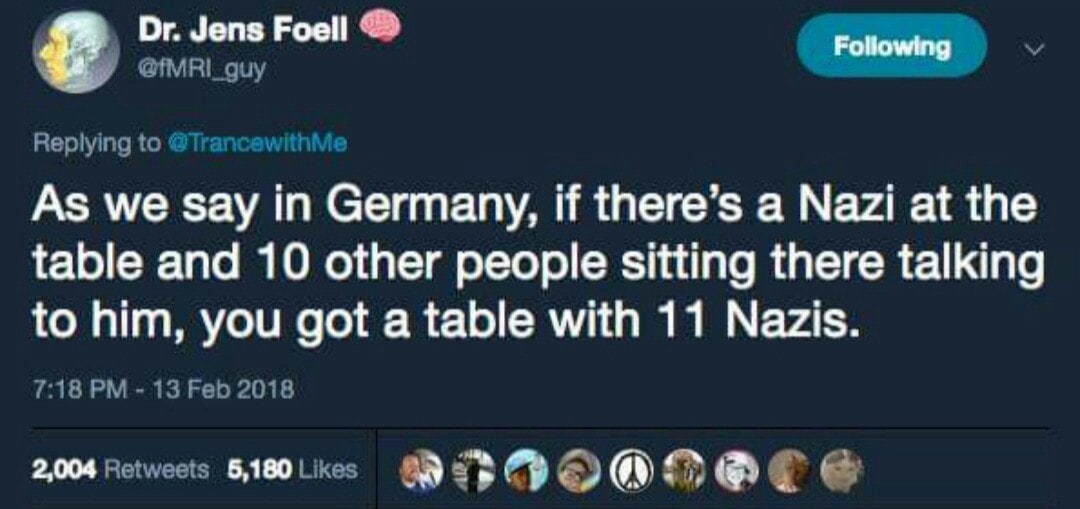Click the 7:18 PM - 13 Feb 2018 timestamp
This screenshot has height=509, width=1080.
pyautogui.click(x=165, y=388)
